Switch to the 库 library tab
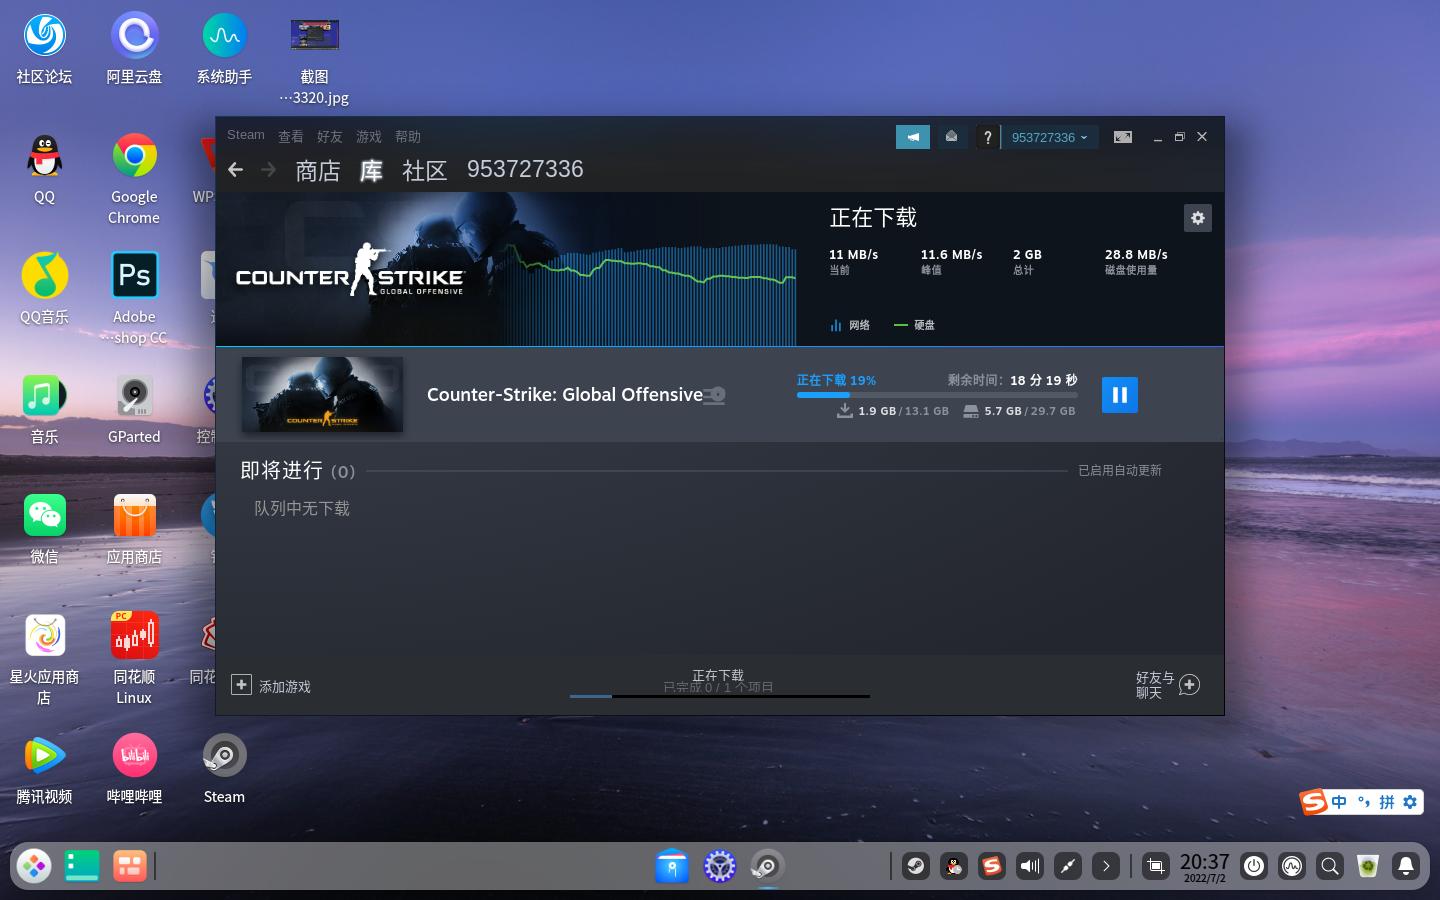The image size is (1440, 900). pyautogui.click(x=370, y=170)
